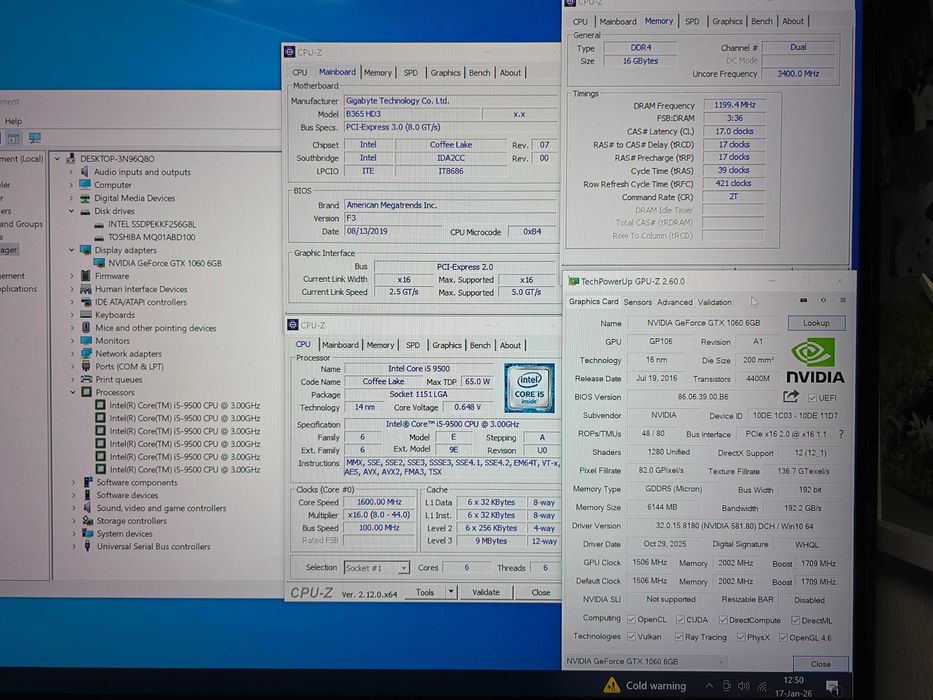Click the GPU-Z title bar app icon
Image resolution: width=933 pixels, height=700 pixels.
coord(573,281)
